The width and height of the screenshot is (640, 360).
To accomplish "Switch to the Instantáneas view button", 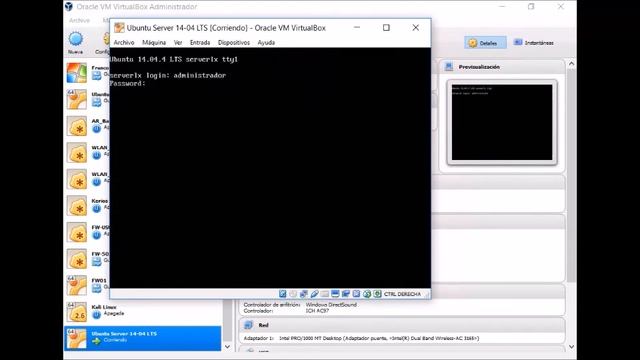I will pyautogui.click(x=533, y=42).
